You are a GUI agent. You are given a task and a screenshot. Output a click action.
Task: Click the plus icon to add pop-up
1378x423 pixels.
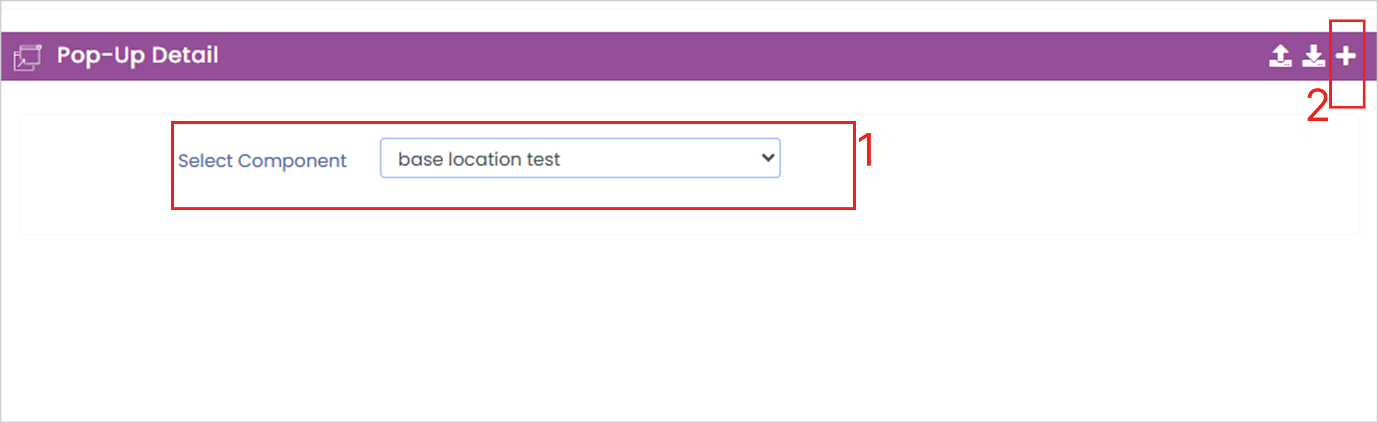[x=1347, y=56]
